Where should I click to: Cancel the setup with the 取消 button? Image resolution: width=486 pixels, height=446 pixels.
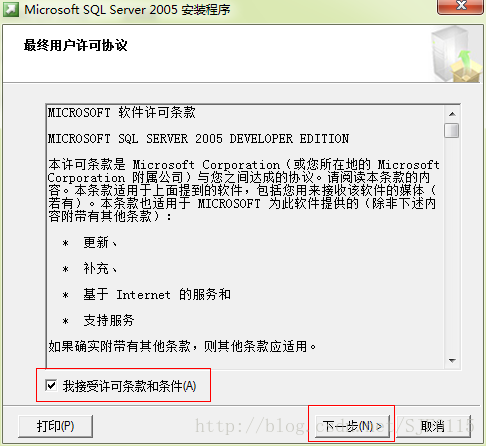433,426
